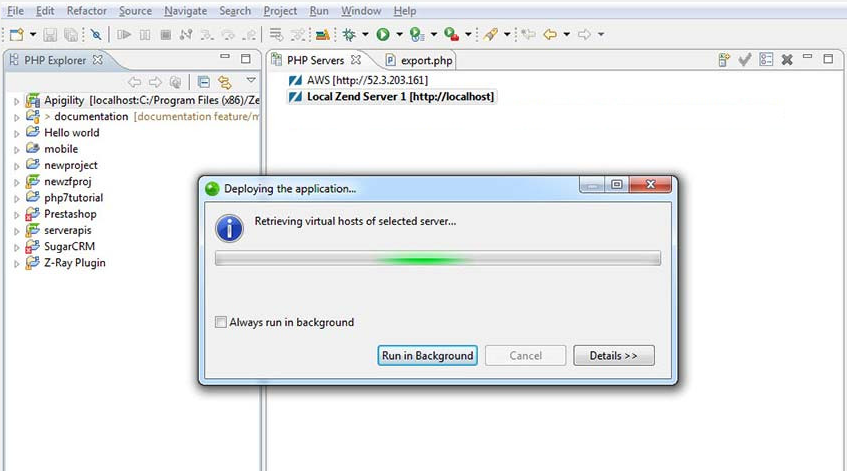Open PHP Explorer view menu dropdown
The image size is (847, 471).
(251, 80)
